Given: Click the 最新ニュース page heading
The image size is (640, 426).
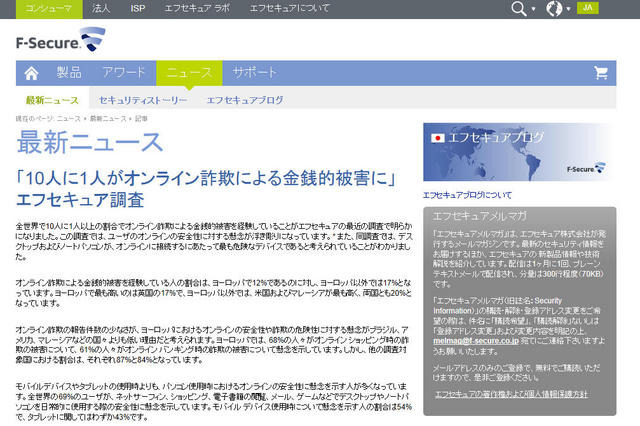Looking at the screenshot, I should click(90, 142).
